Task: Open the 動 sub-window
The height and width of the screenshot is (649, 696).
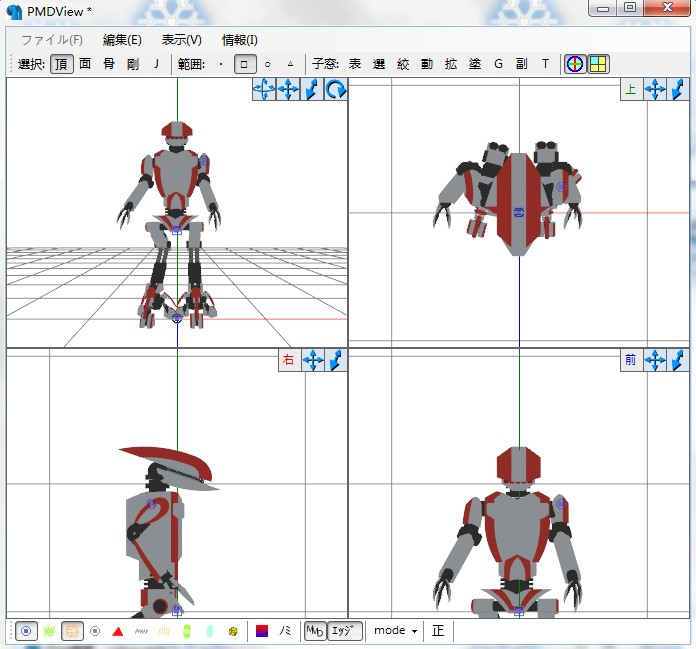Action: pos(427,64)
